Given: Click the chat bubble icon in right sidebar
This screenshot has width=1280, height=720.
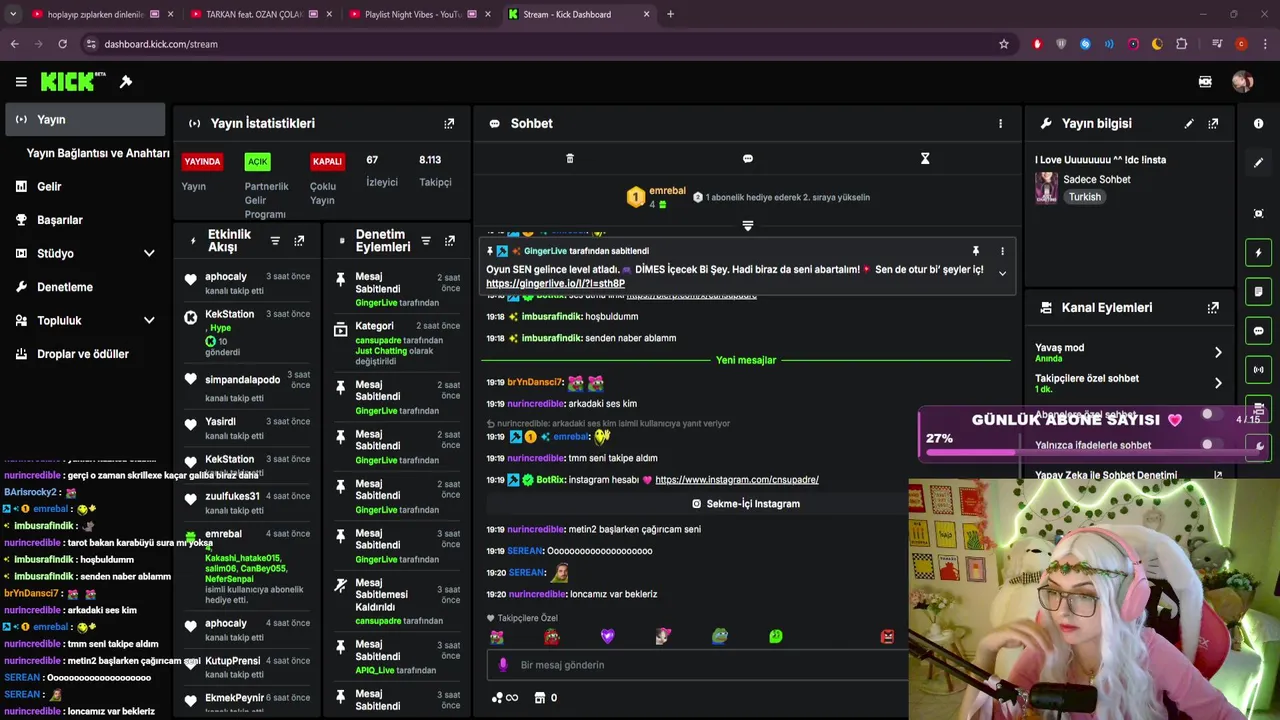Looking at the screenshot, I should pyautogui.click(x=1258, y=331).
